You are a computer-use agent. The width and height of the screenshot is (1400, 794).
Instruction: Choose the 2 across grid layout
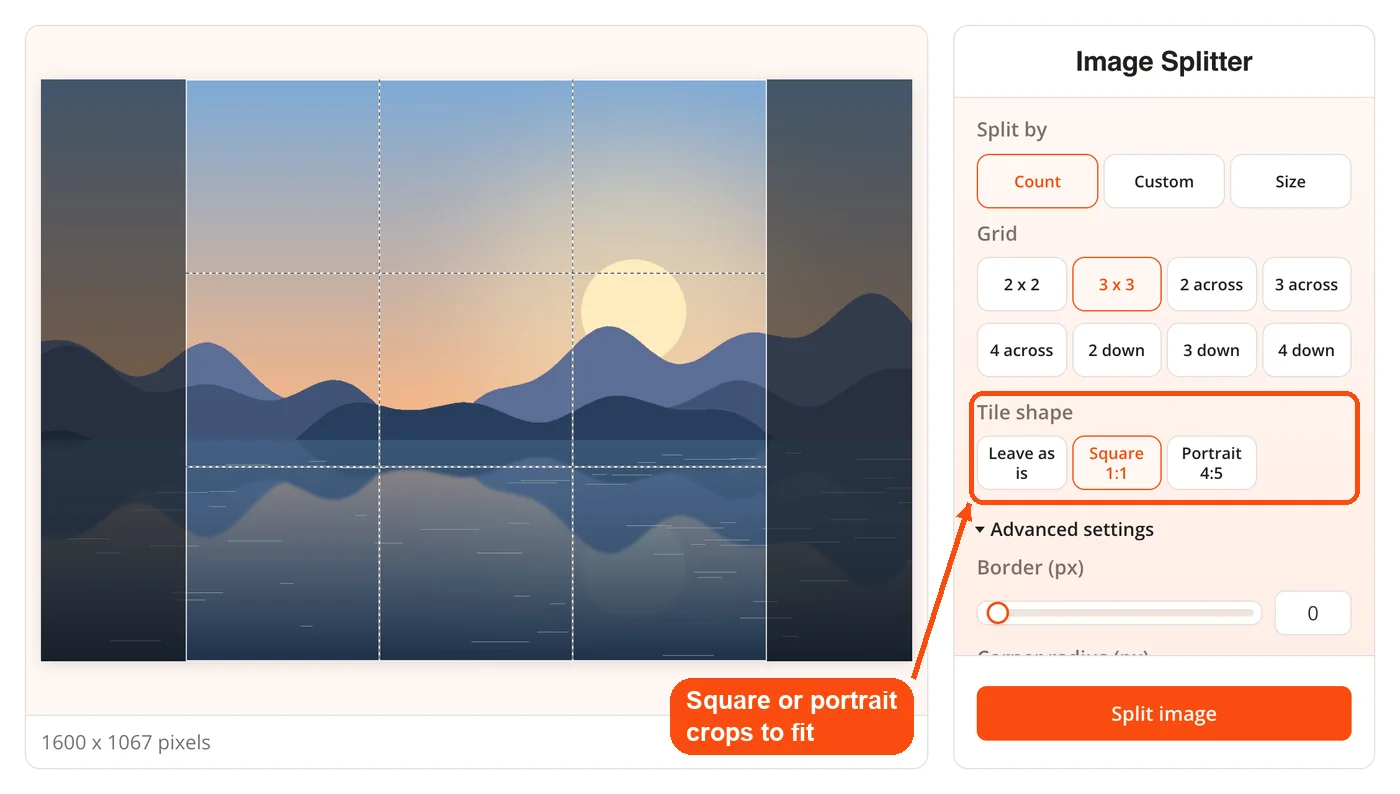tap(1211, 284)
